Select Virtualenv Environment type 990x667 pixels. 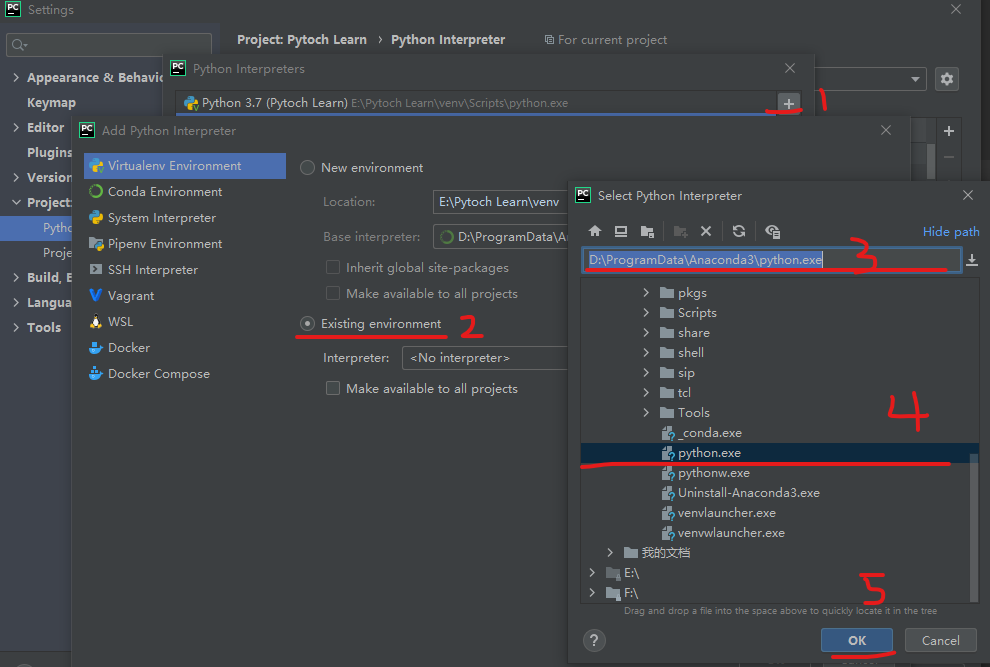[184, 165]
